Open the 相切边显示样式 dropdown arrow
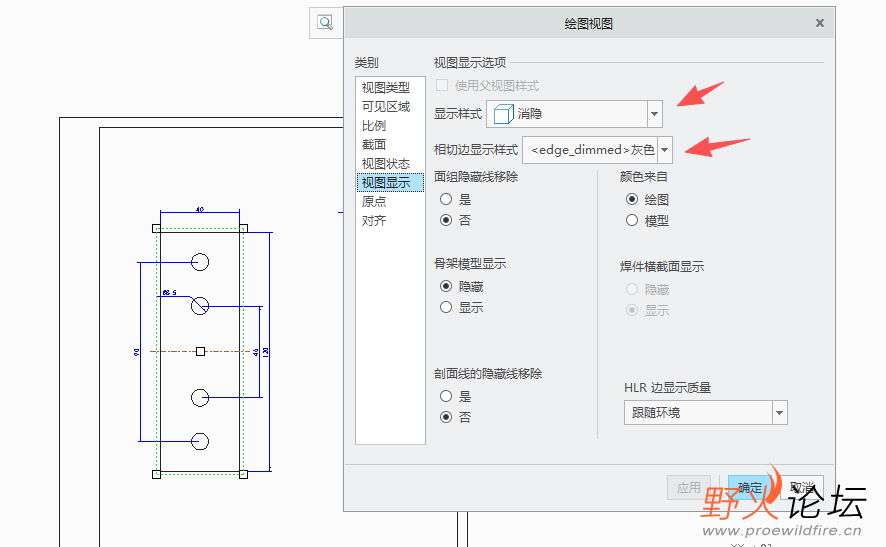The image size is (886, 547). click(x=665, y=150)
